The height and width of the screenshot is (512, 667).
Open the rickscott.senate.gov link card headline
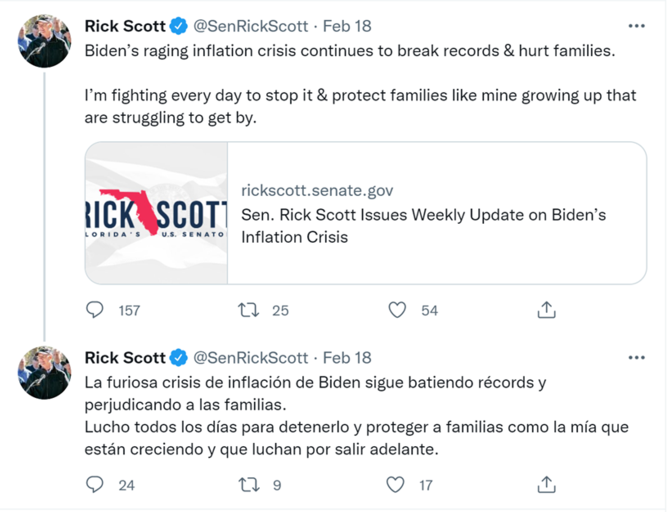pyautogui.click(x=424, y=226)
